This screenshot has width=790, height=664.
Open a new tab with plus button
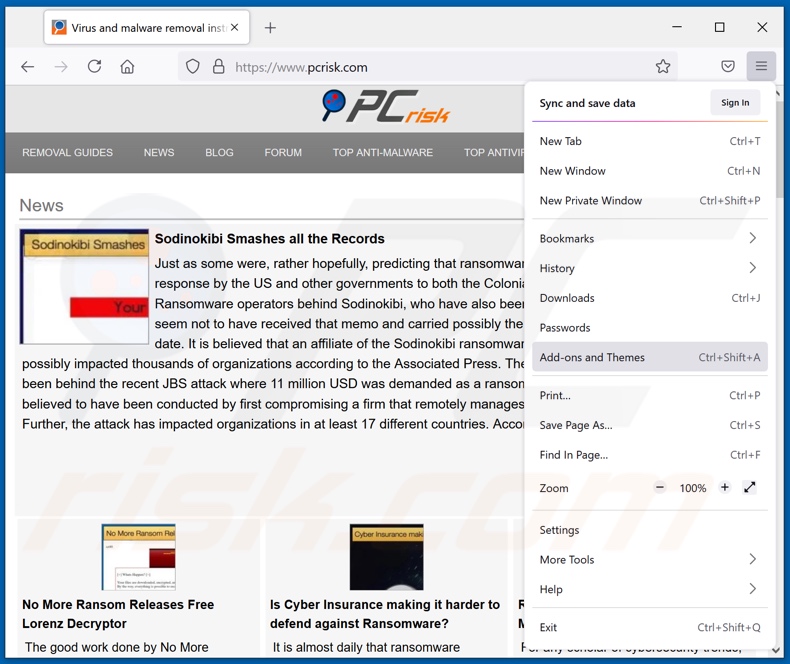pos(270,28)
